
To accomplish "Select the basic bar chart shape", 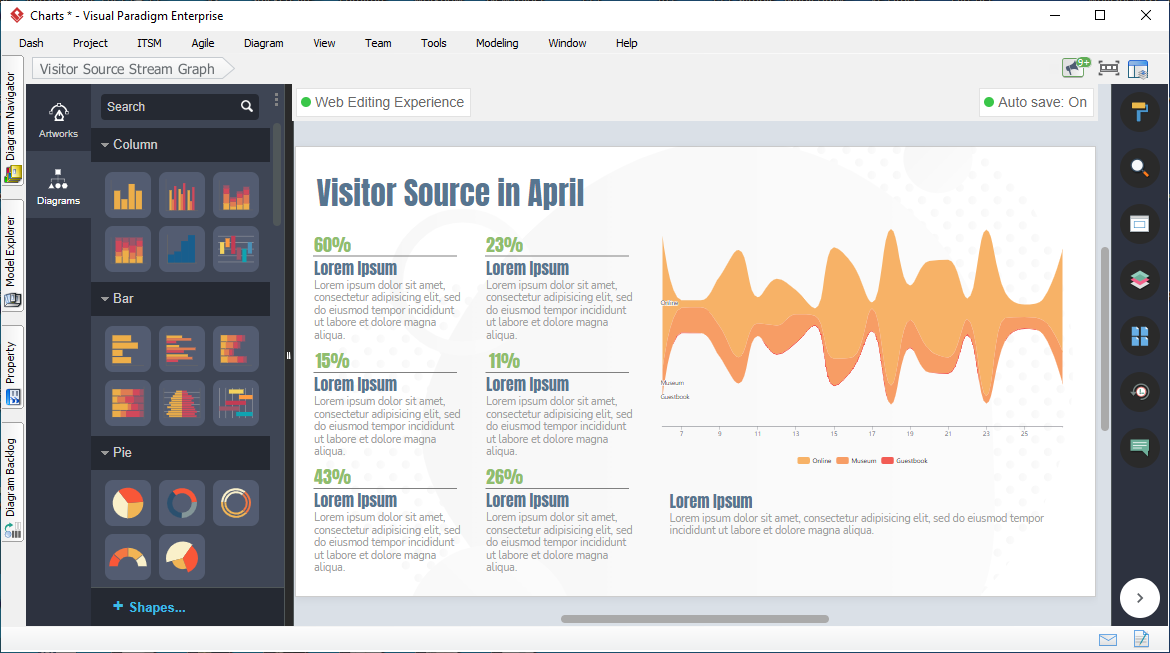I will tap(128, 349).
